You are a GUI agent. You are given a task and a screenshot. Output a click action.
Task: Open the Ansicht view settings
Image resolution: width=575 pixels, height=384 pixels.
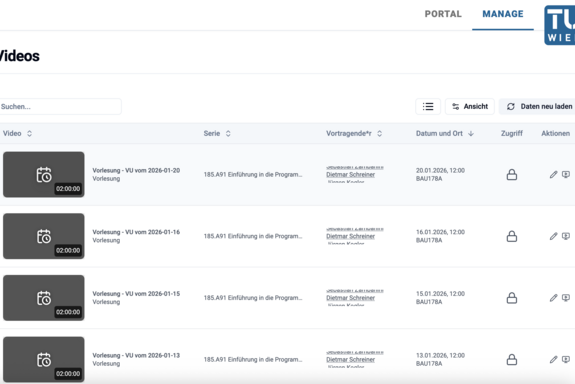tap(470, 106)
